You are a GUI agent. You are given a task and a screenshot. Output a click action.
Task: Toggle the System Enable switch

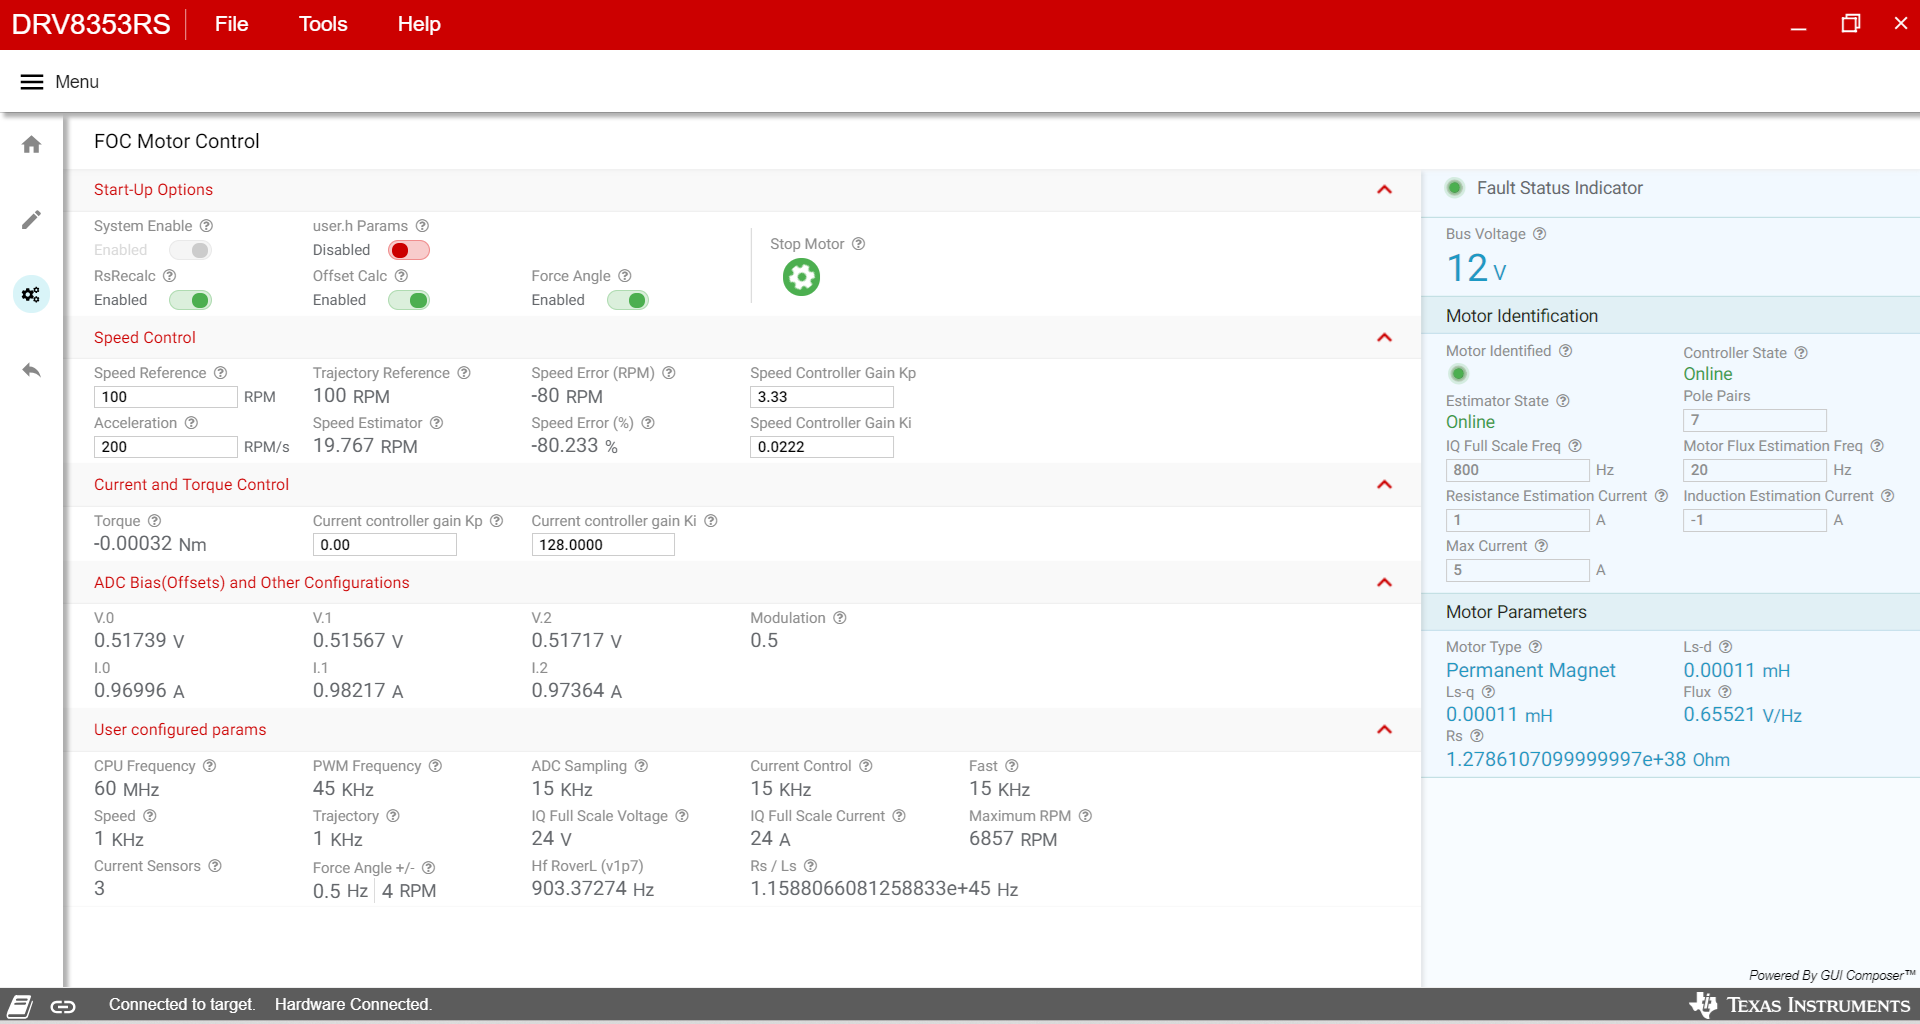(x=190, y=250)
